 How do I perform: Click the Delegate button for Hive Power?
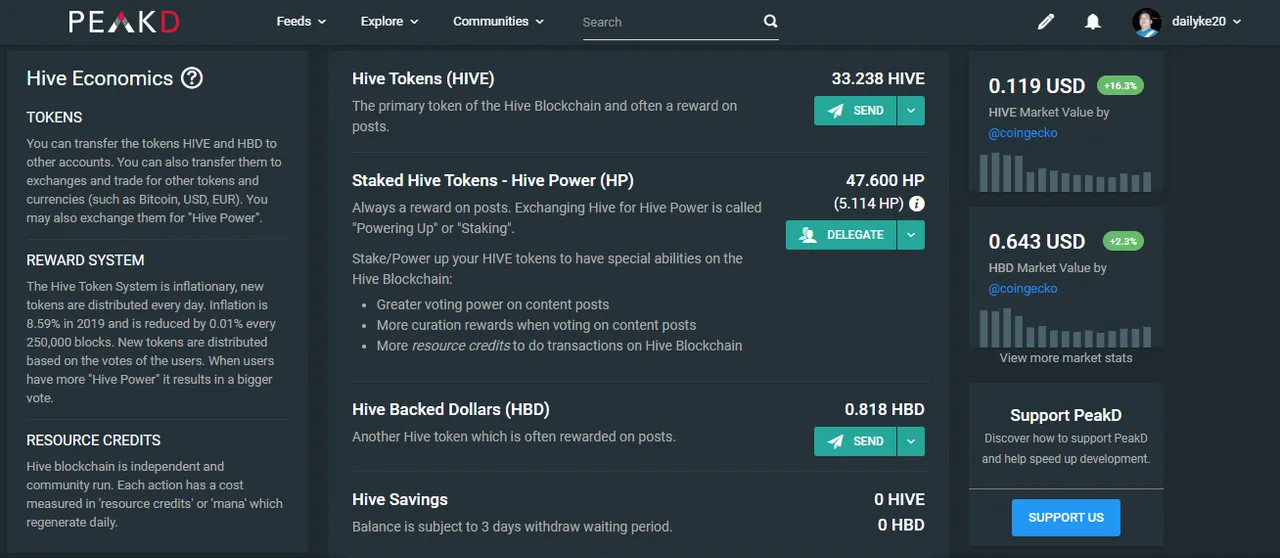(x=841, y=235)
